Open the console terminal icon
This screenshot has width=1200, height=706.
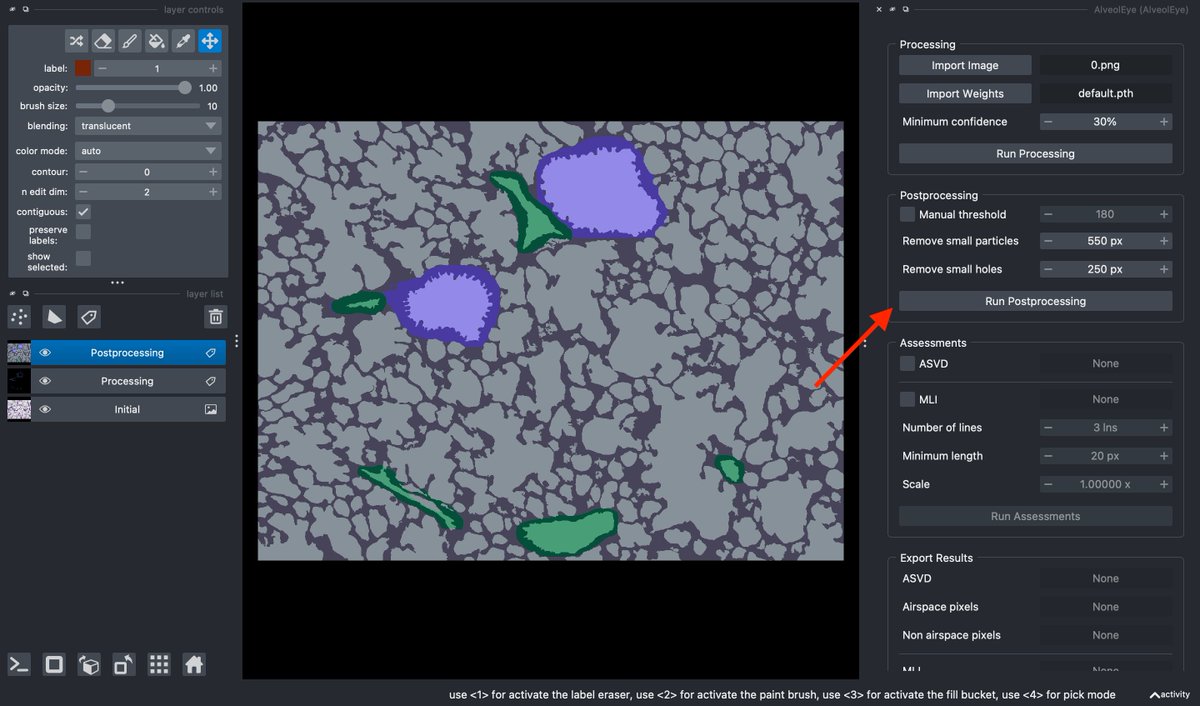pos(19,664)
